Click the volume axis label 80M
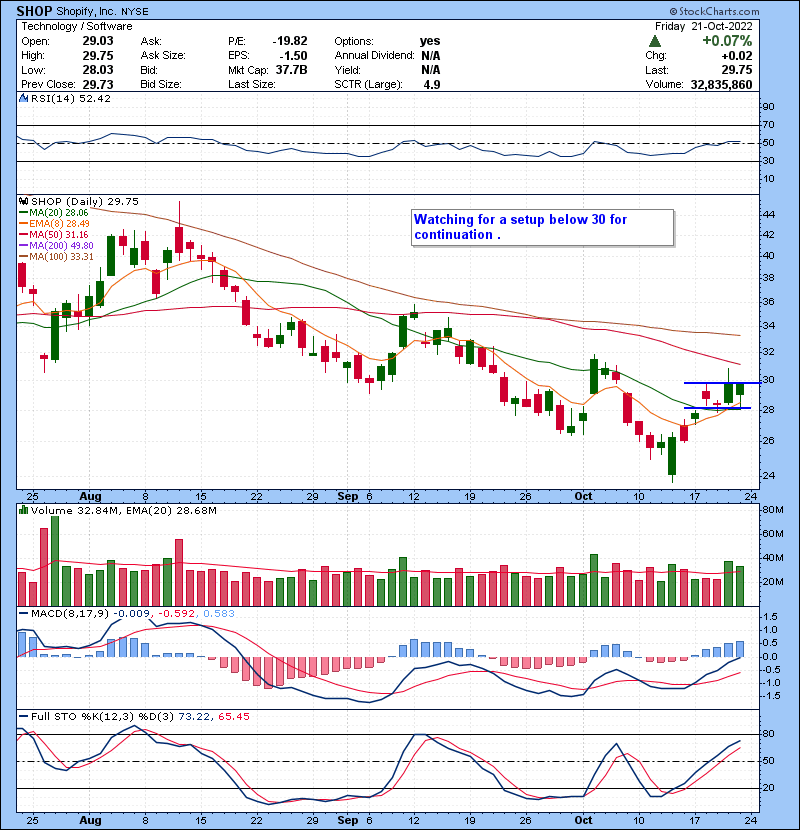The image size is (800, 830). click(x=772, y=510)
